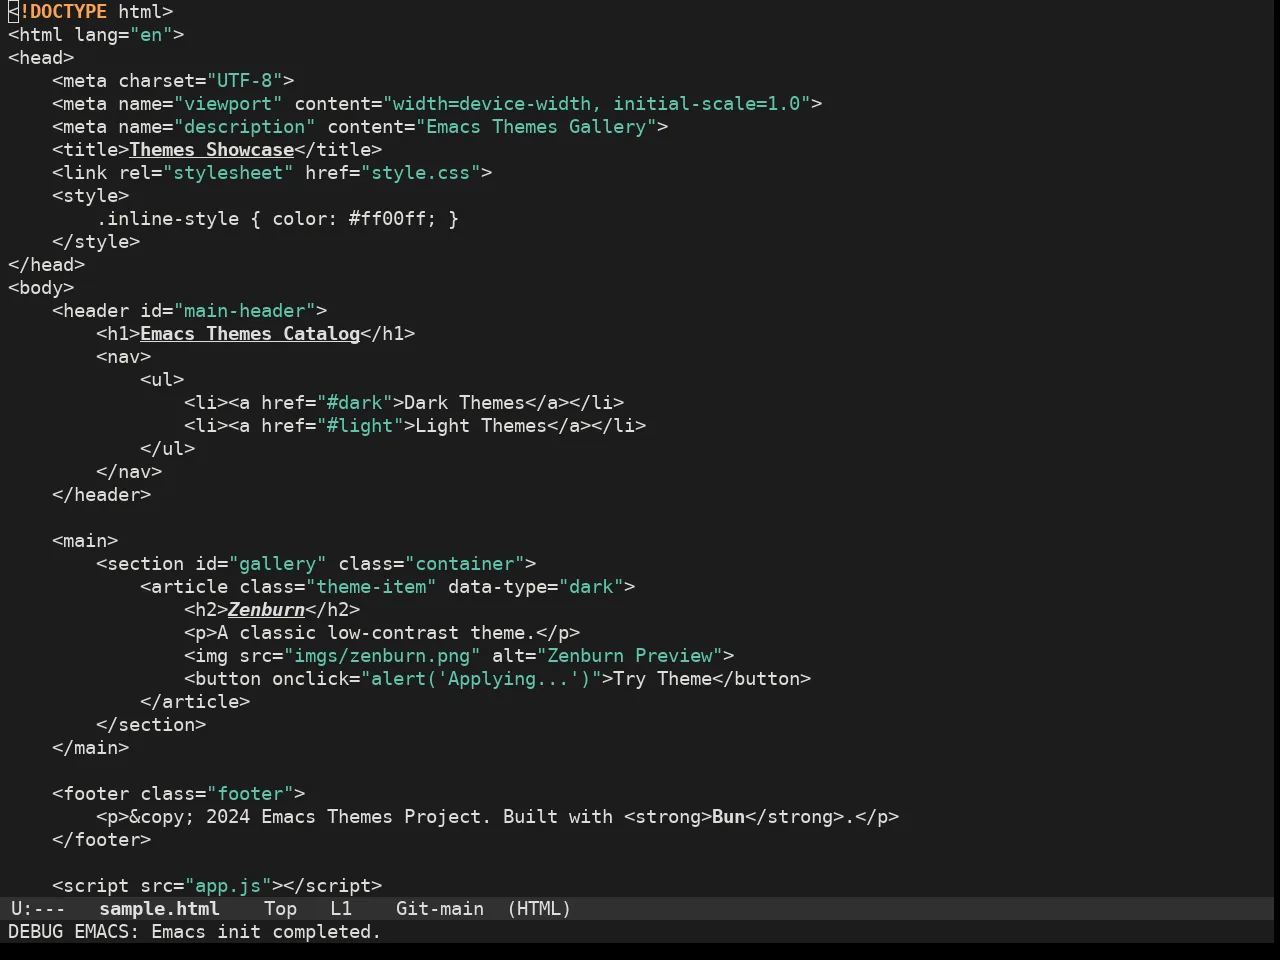
Task: Click the sample.html buffer name in mode line
Action: (x=159, y=909)
